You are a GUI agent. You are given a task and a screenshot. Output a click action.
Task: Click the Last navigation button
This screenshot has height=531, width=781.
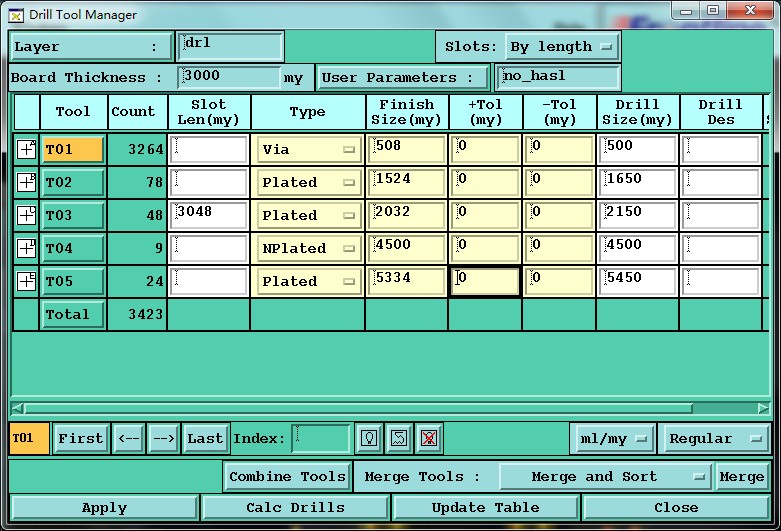click(205, 438)
